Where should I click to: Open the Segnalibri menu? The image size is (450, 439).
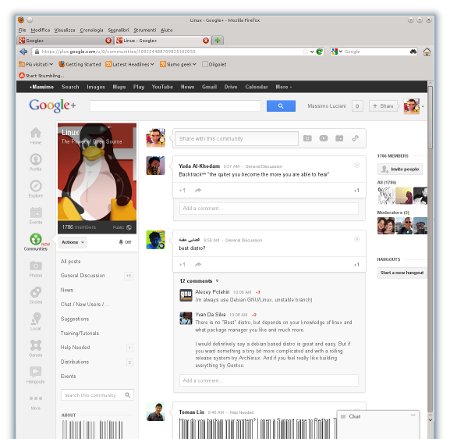118,30
